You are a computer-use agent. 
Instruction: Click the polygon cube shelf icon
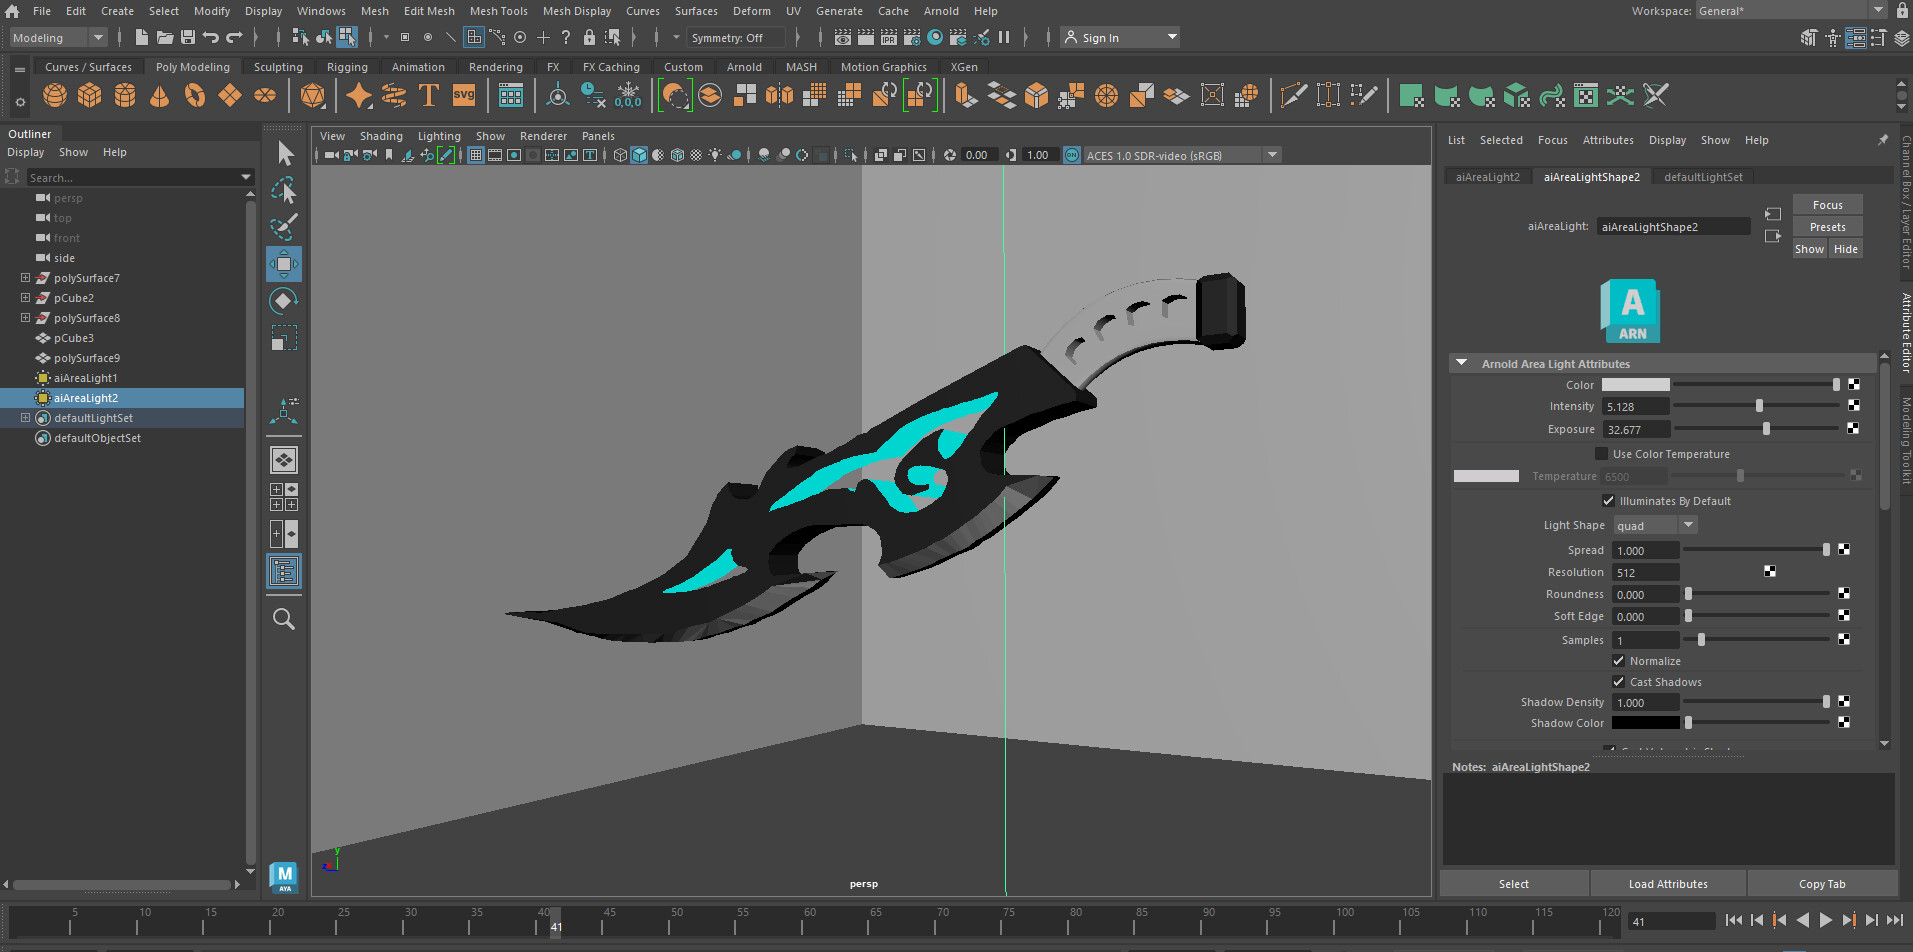point(90,96)
